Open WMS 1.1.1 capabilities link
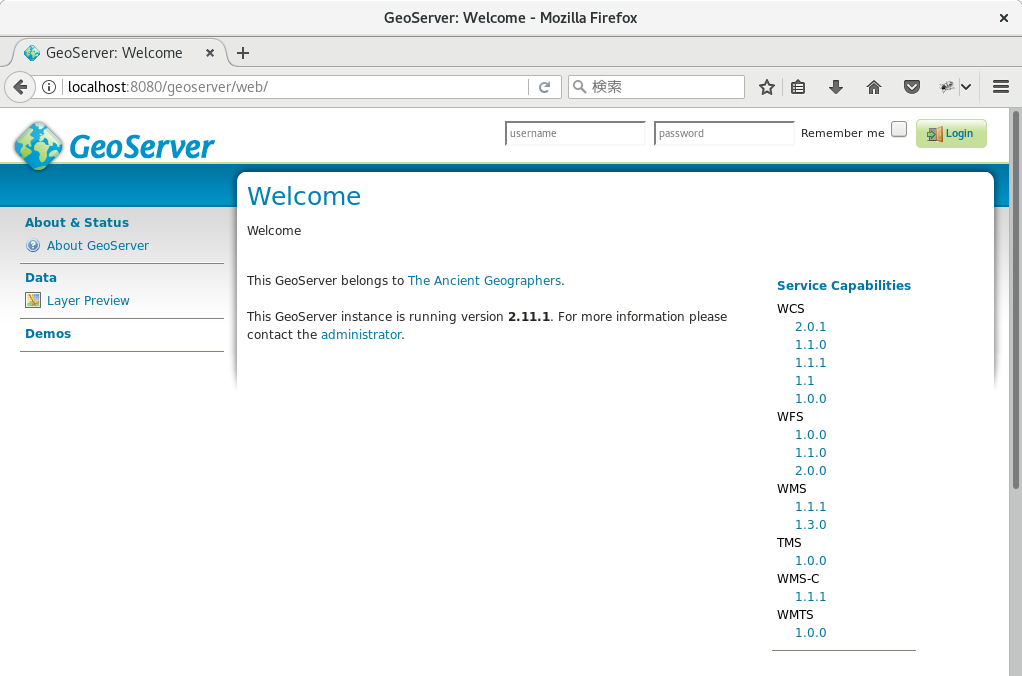 (810, 507)
